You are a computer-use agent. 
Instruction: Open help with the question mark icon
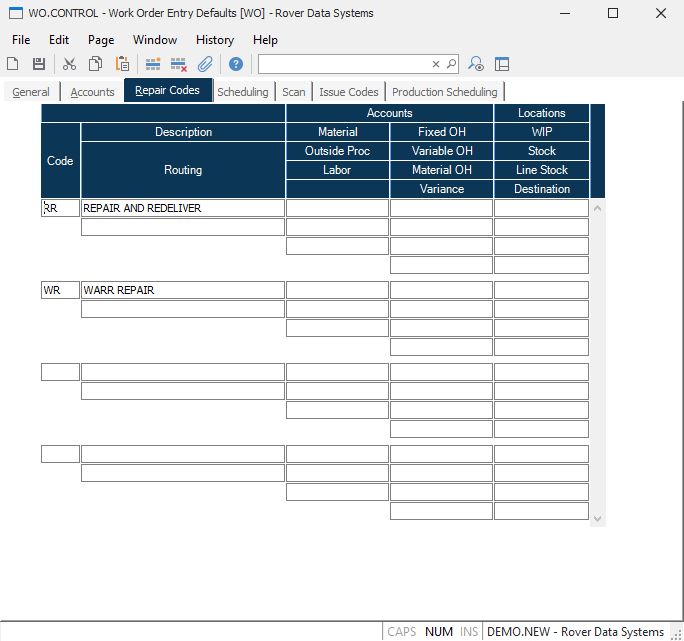click(x=236, y=64)
